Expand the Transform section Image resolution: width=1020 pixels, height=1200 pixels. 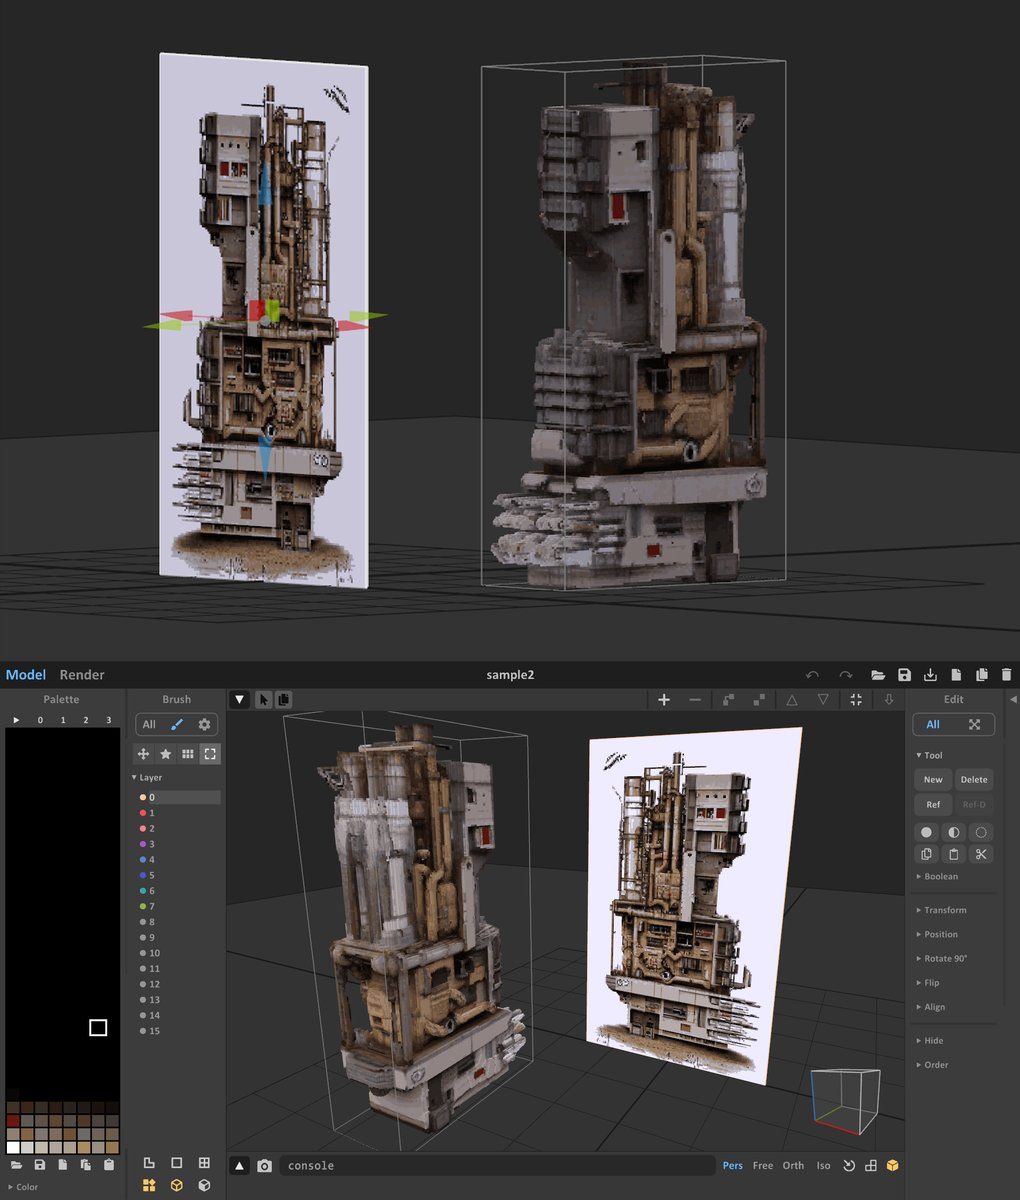pos(941,910)
